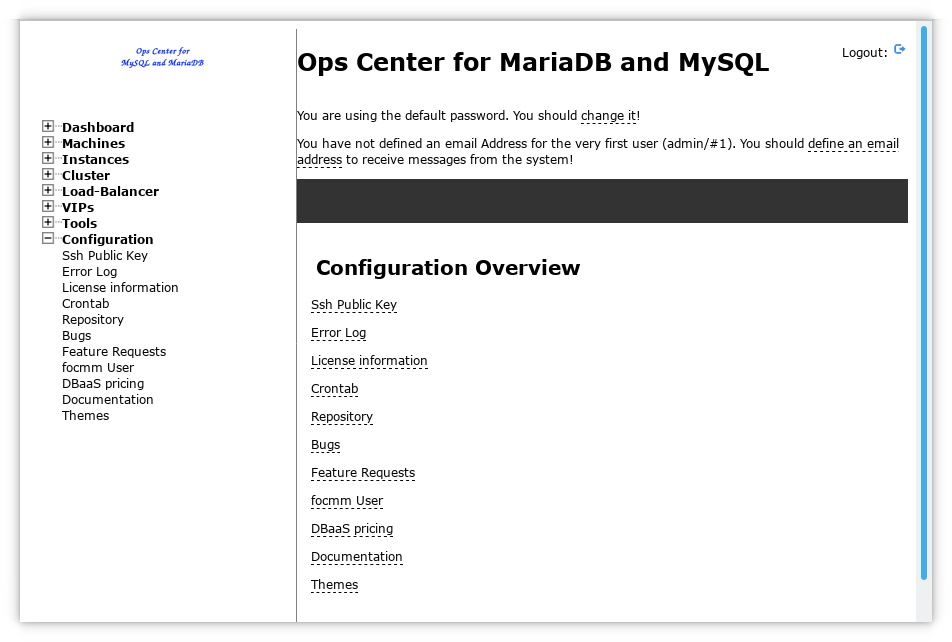Click the 'Configuration Overview' heading

click(x=448, y=268)
